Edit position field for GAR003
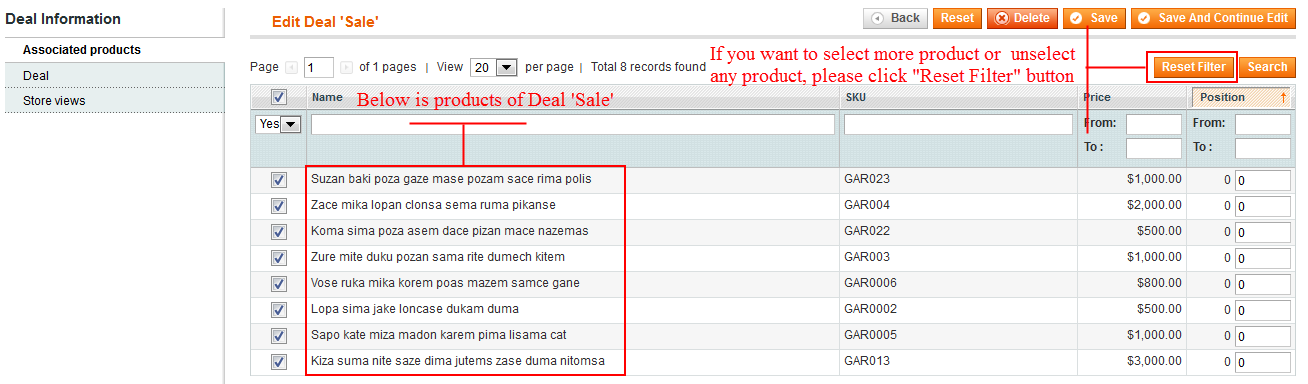The height and width of the screenshot is (384, 1308). coord(1263,259)
